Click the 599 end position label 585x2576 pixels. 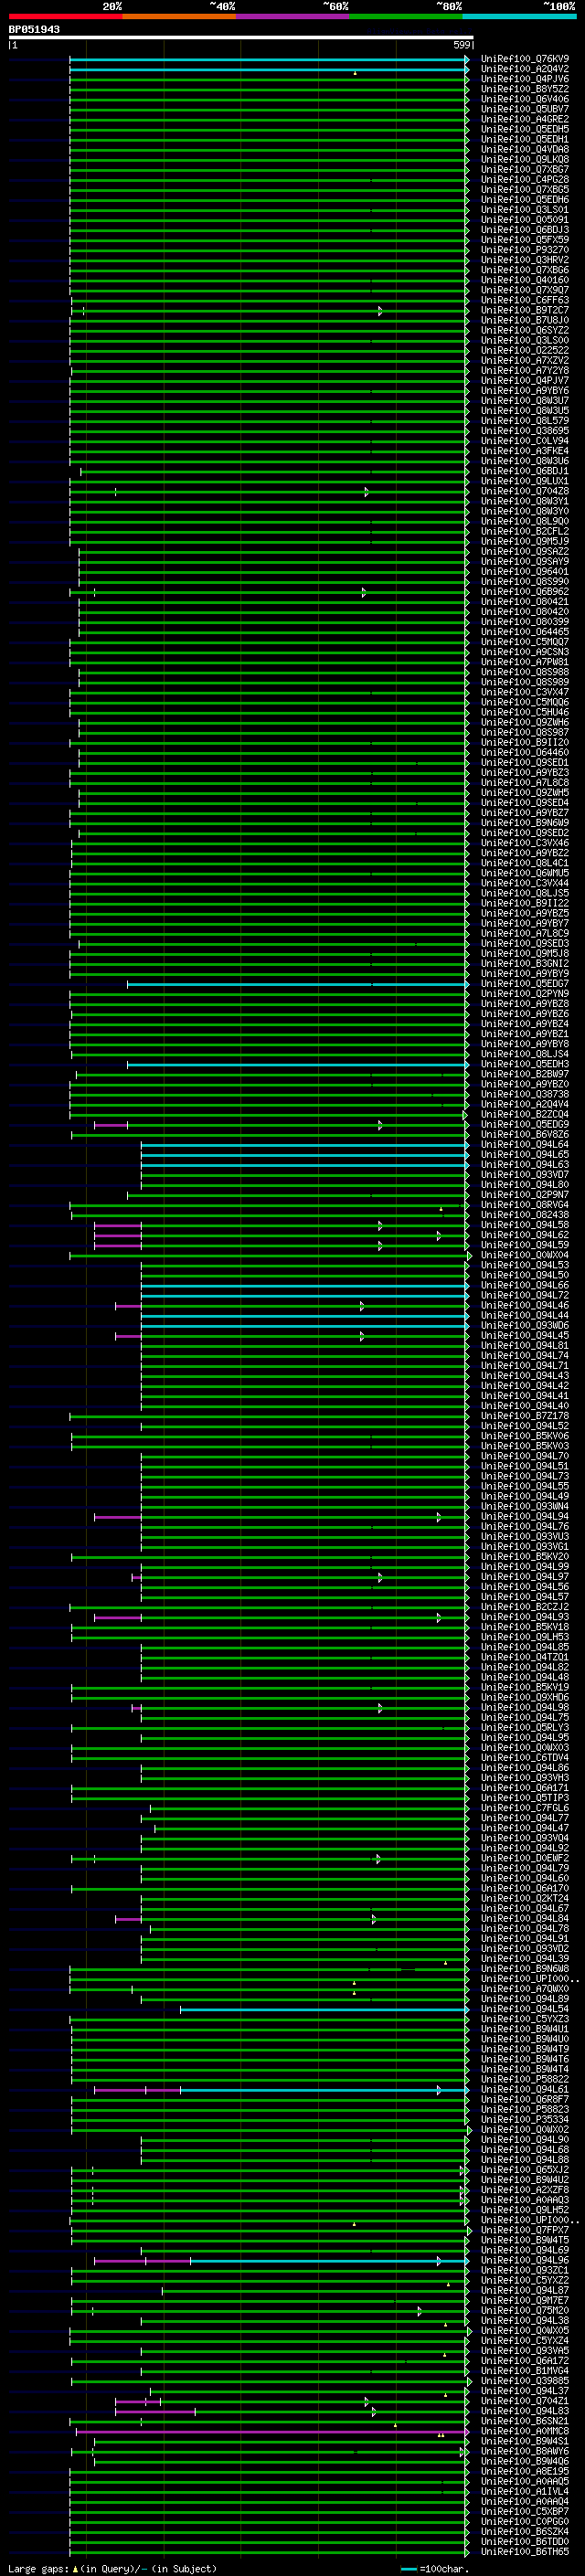coord(461,45)
